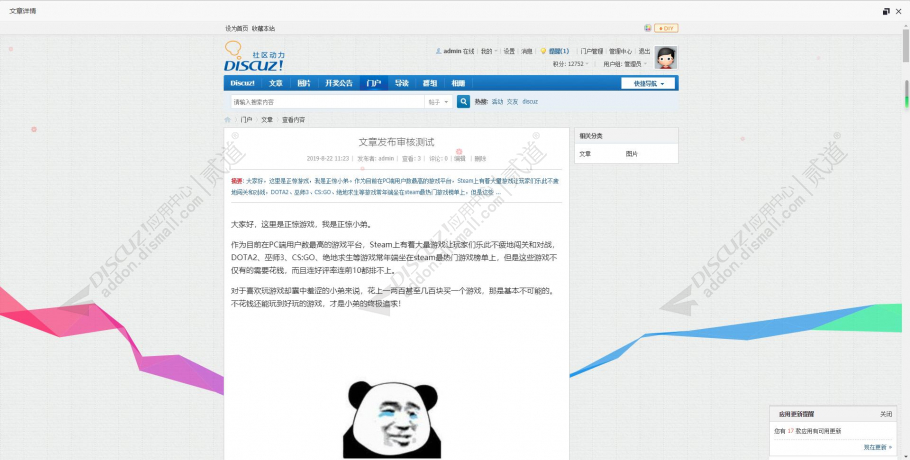Select the 群组 nav tab
The image size is (910, 460).
tap(429, 83)
